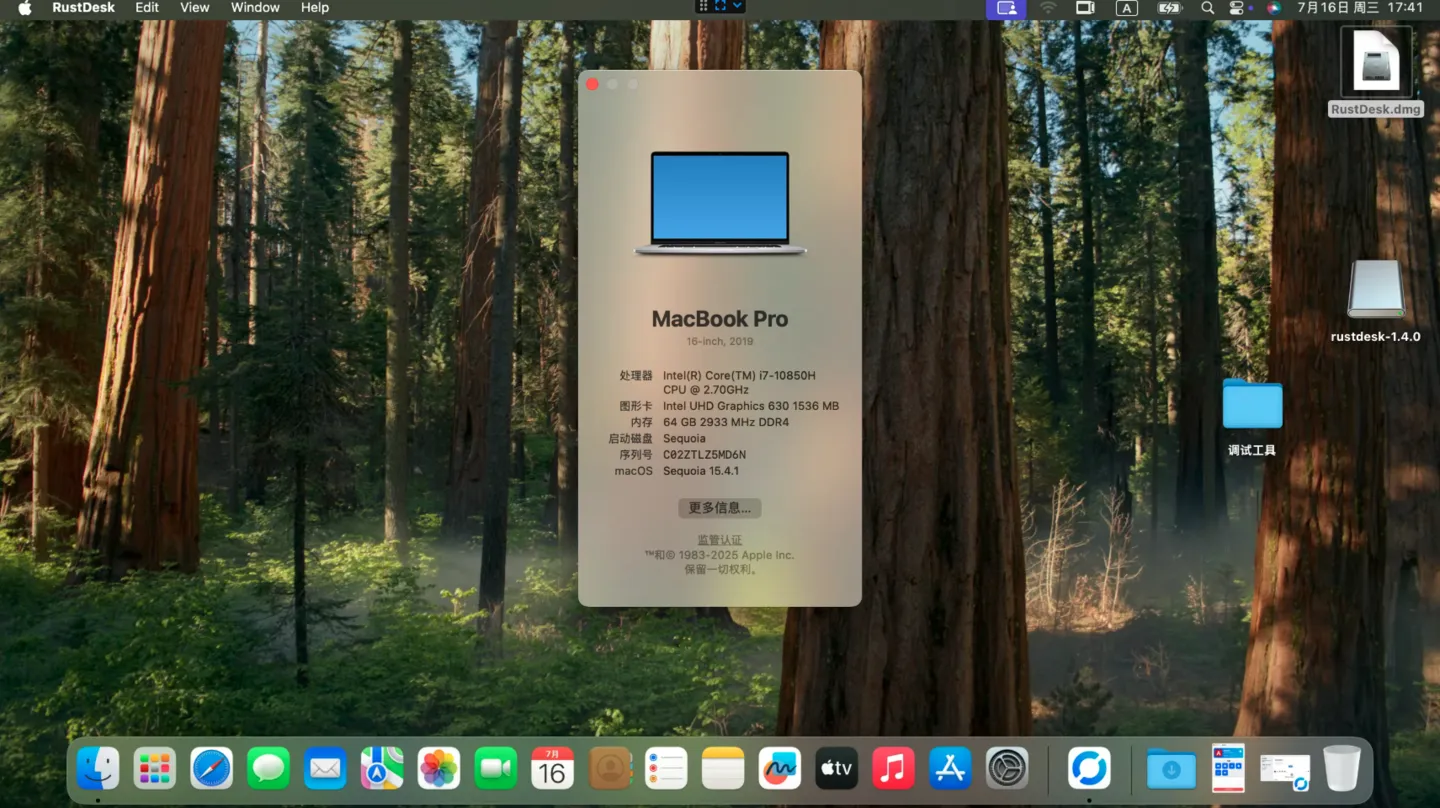Open the input source menu in the menu bar
This screenshot has height=808, width=1440.
coord(1126,8)
